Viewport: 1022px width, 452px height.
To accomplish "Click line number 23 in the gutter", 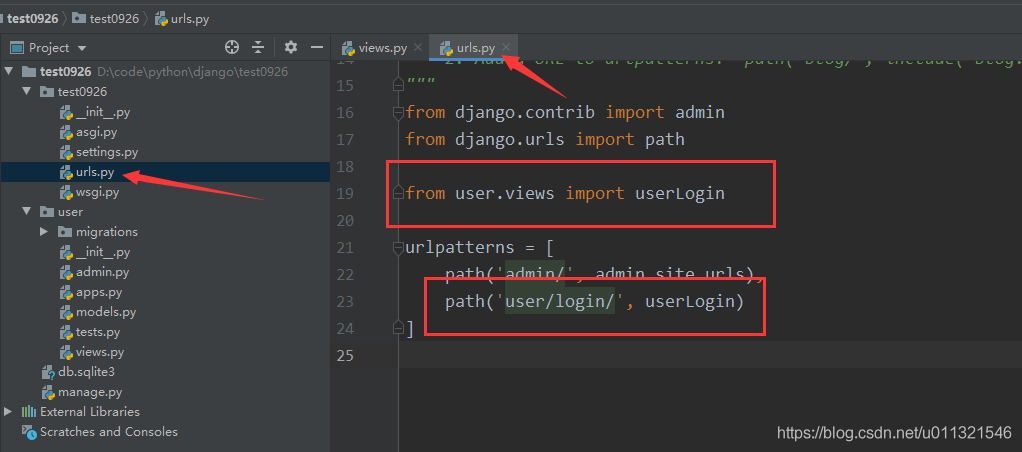I will click(345, 301).
